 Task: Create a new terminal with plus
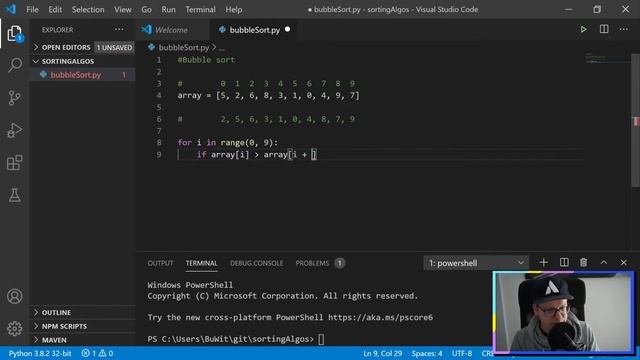[x=543, y=262]
